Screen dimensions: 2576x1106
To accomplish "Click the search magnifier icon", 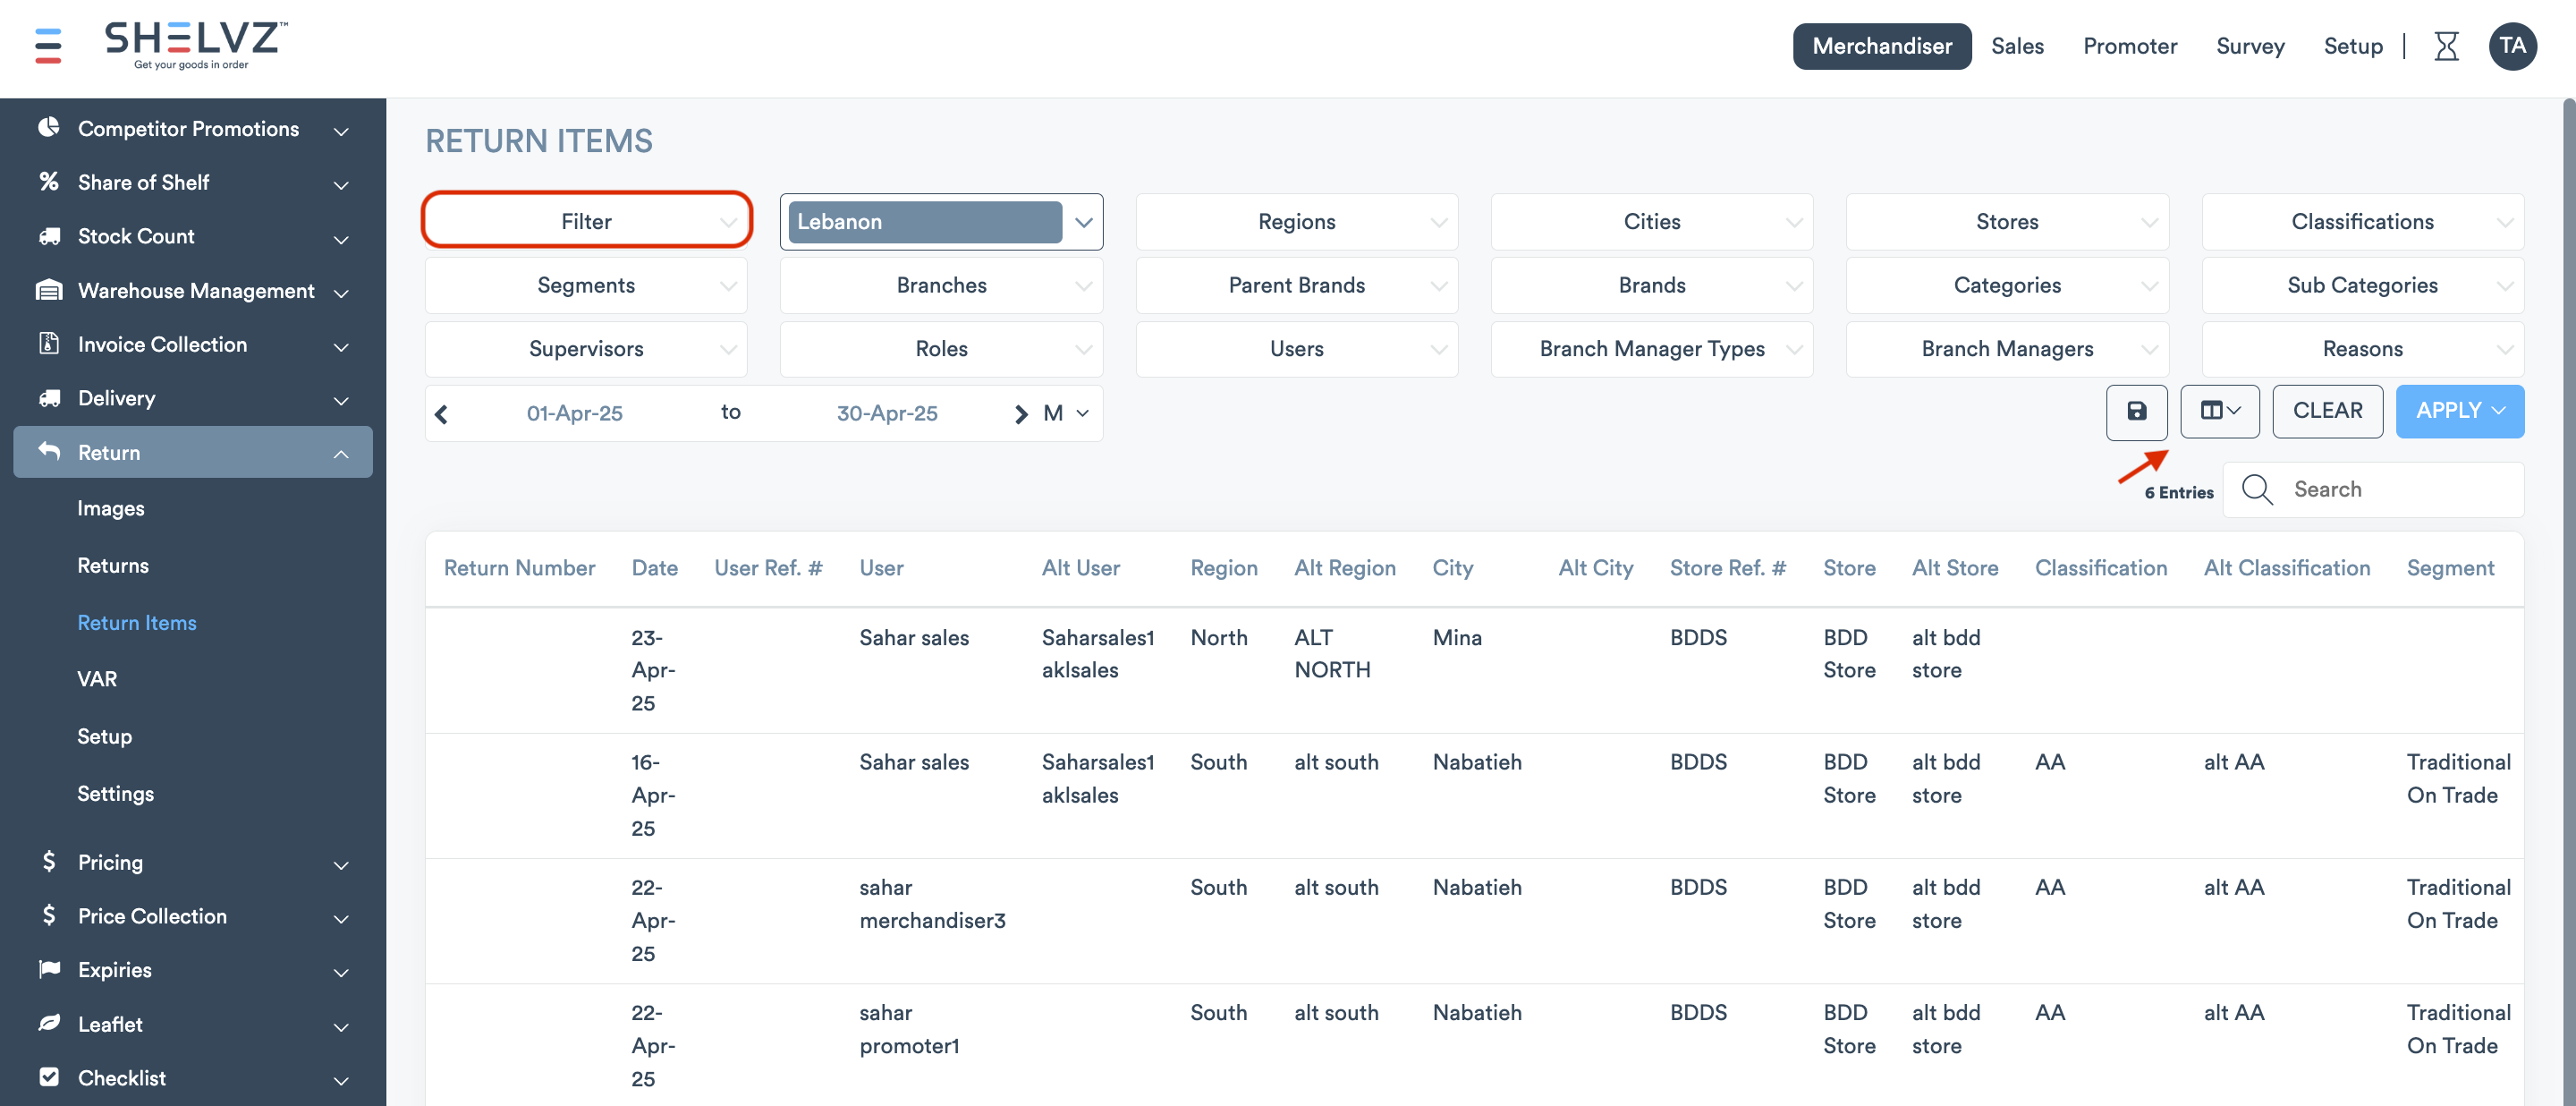I will [x=2257, y=490].
